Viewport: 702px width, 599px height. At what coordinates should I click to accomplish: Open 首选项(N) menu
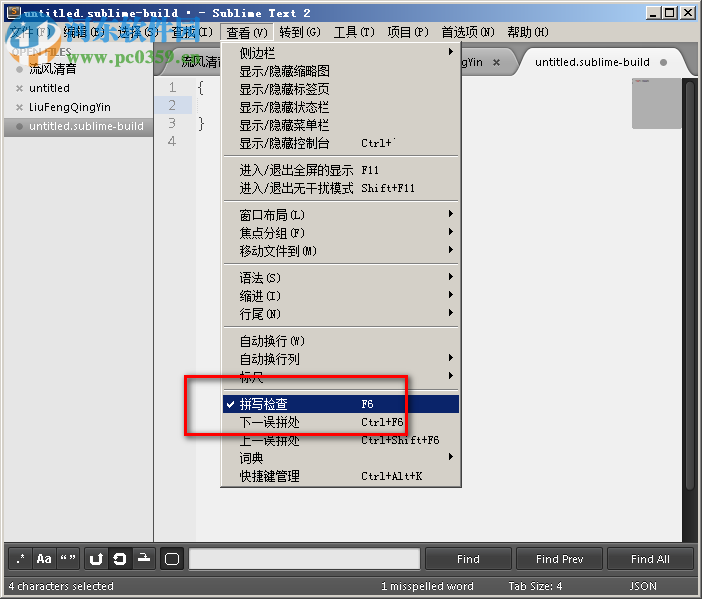point(468,32)
